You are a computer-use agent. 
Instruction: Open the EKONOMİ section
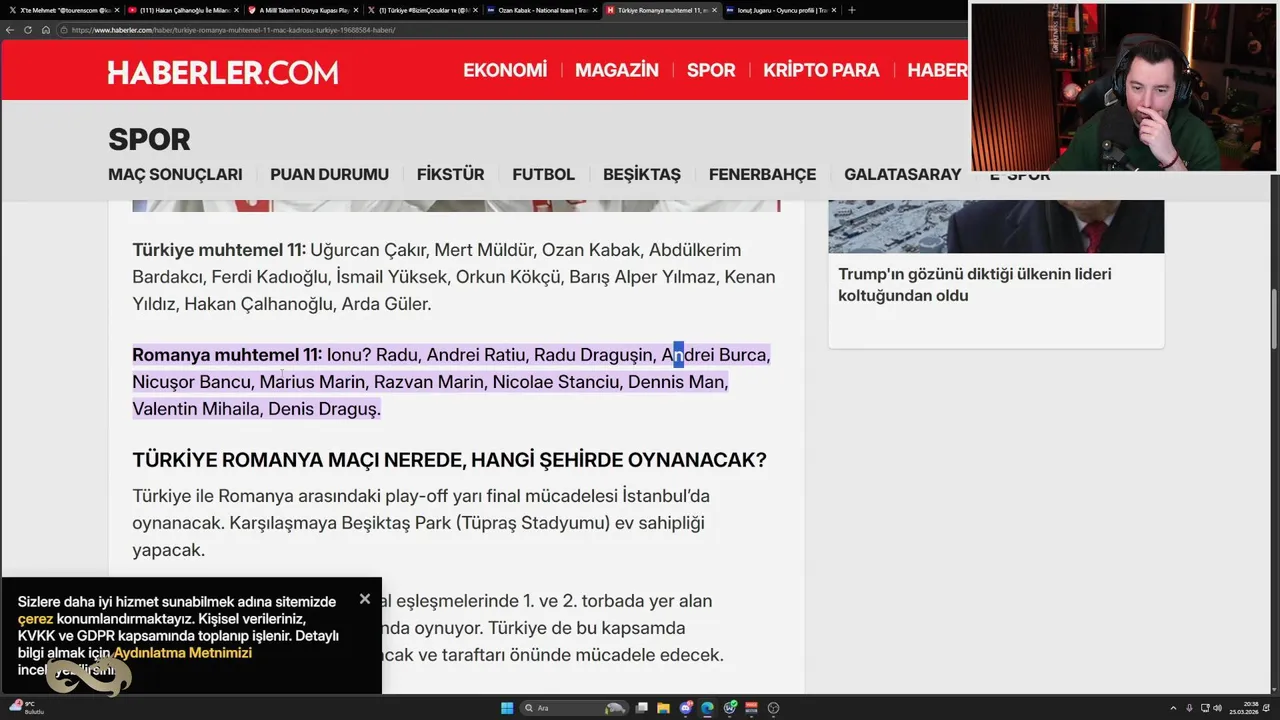[x=505, y=70]
